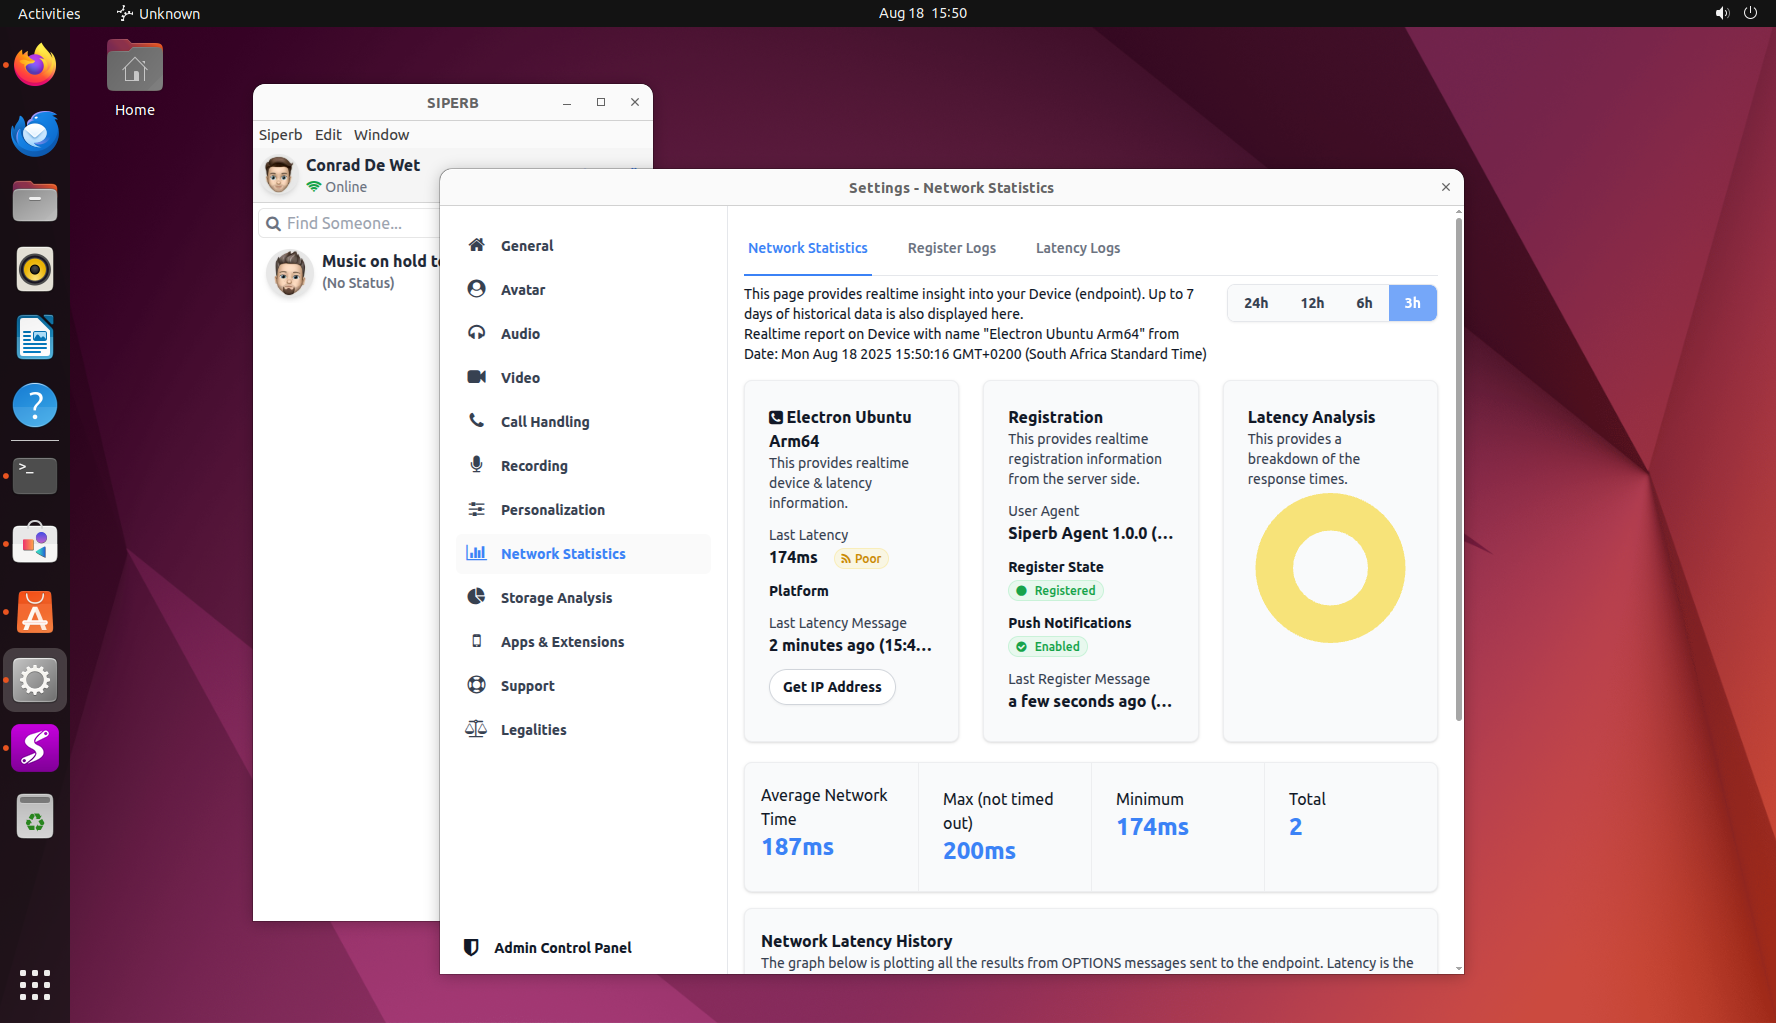Image resolution: width=1776 pixels, height=1023 pixels.
Task: Open Call Handling settings
Action: [x=544, y=422]
